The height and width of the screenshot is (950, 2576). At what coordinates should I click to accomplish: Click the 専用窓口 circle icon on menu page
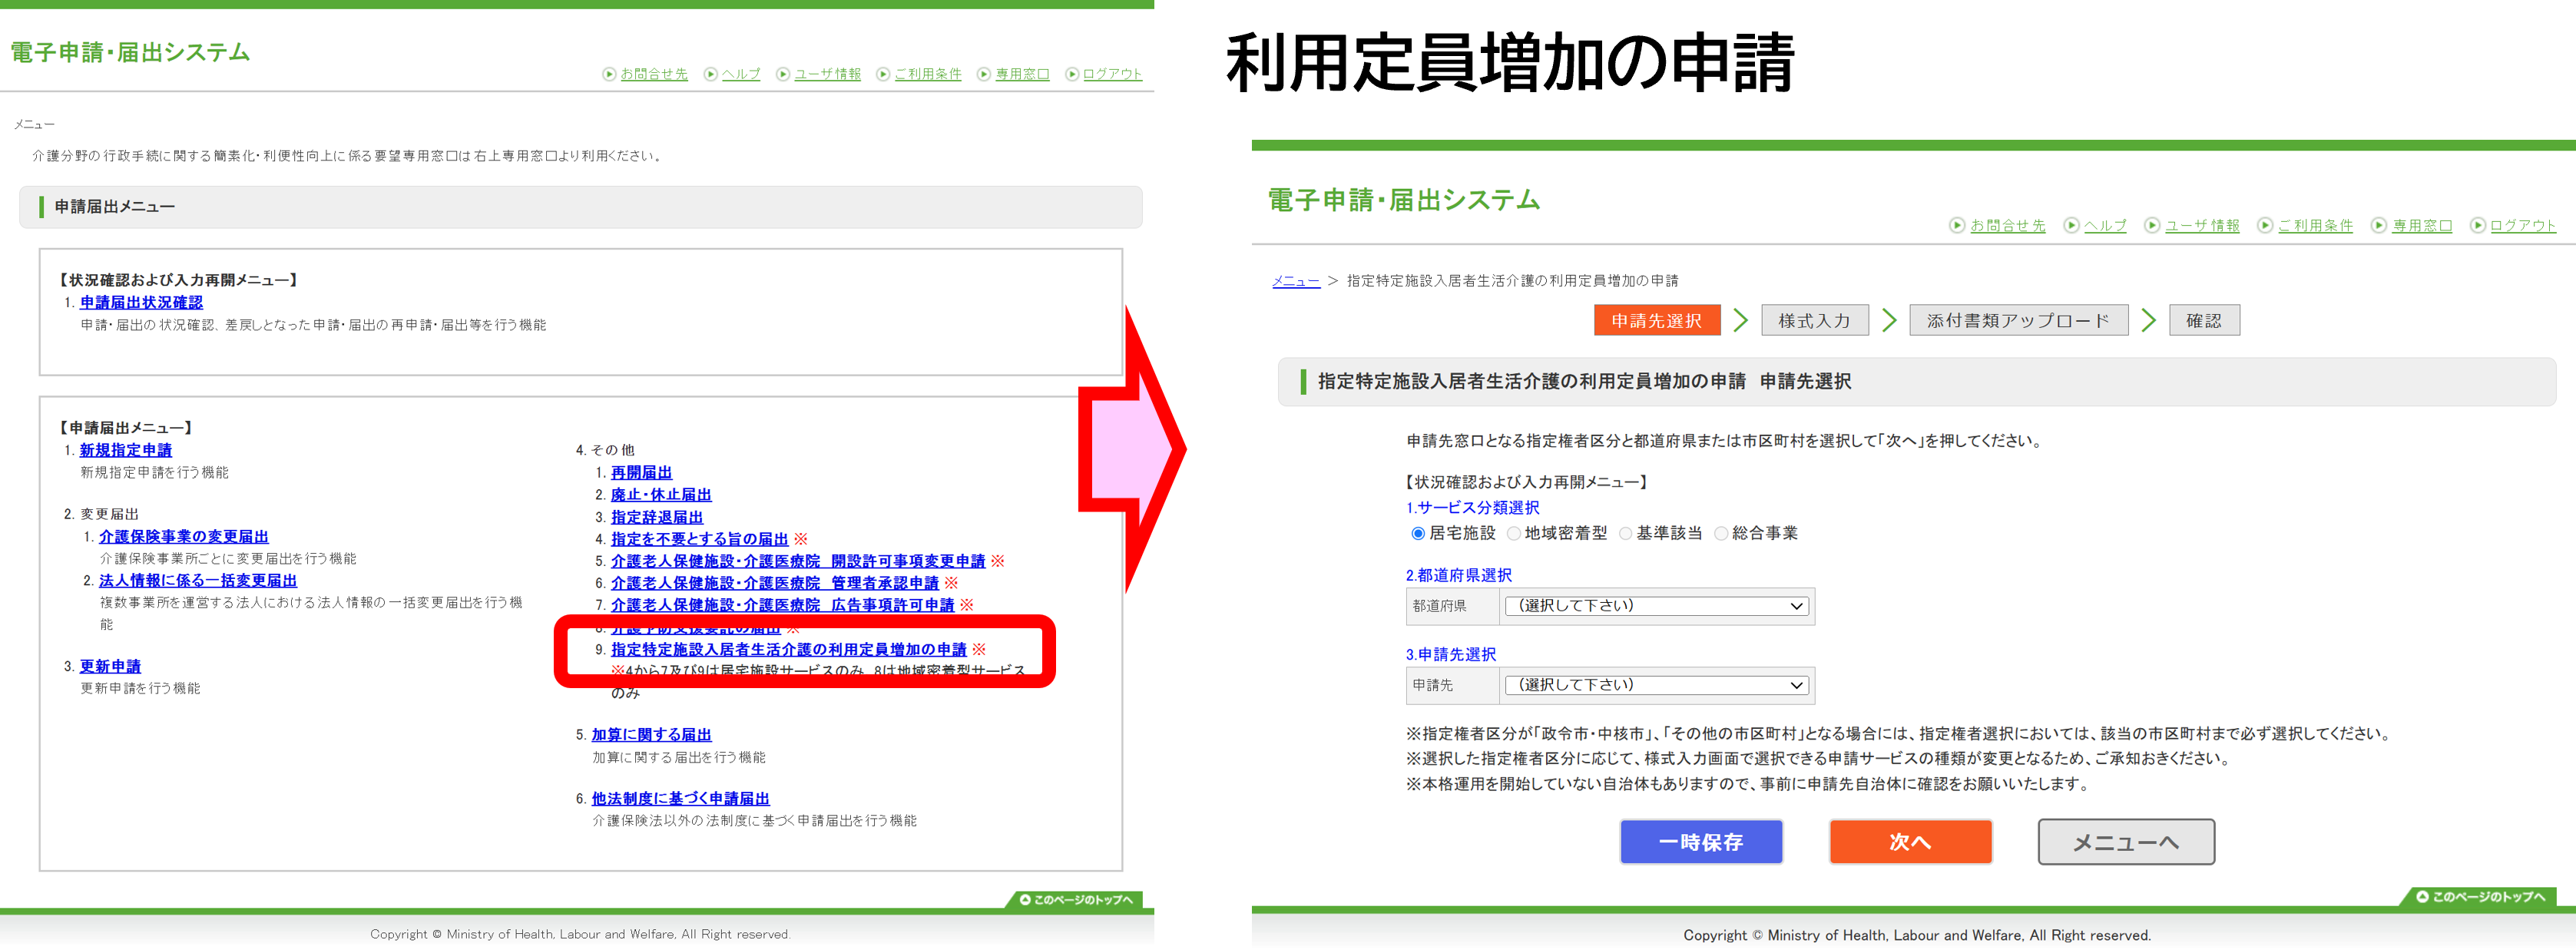tap(984, 74)
